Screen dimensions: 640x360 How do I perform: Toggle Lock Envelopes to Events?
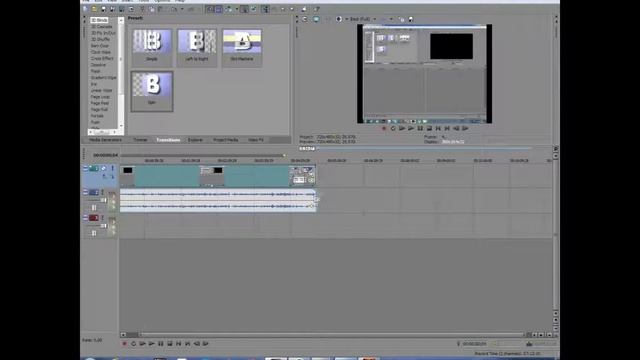pyautogui.click(x=244, y=9)
